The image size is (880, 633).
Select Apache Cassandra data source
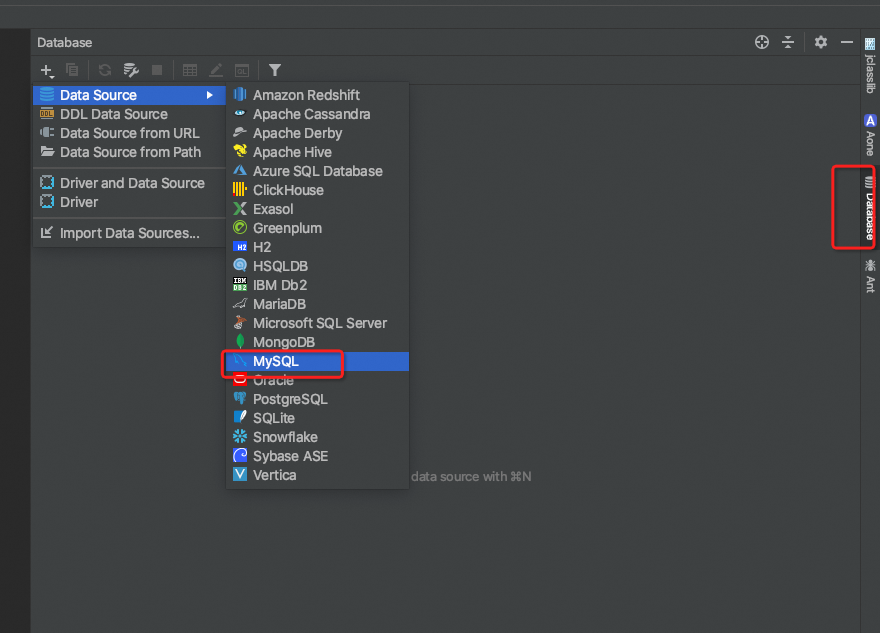(x=318, y=114)
